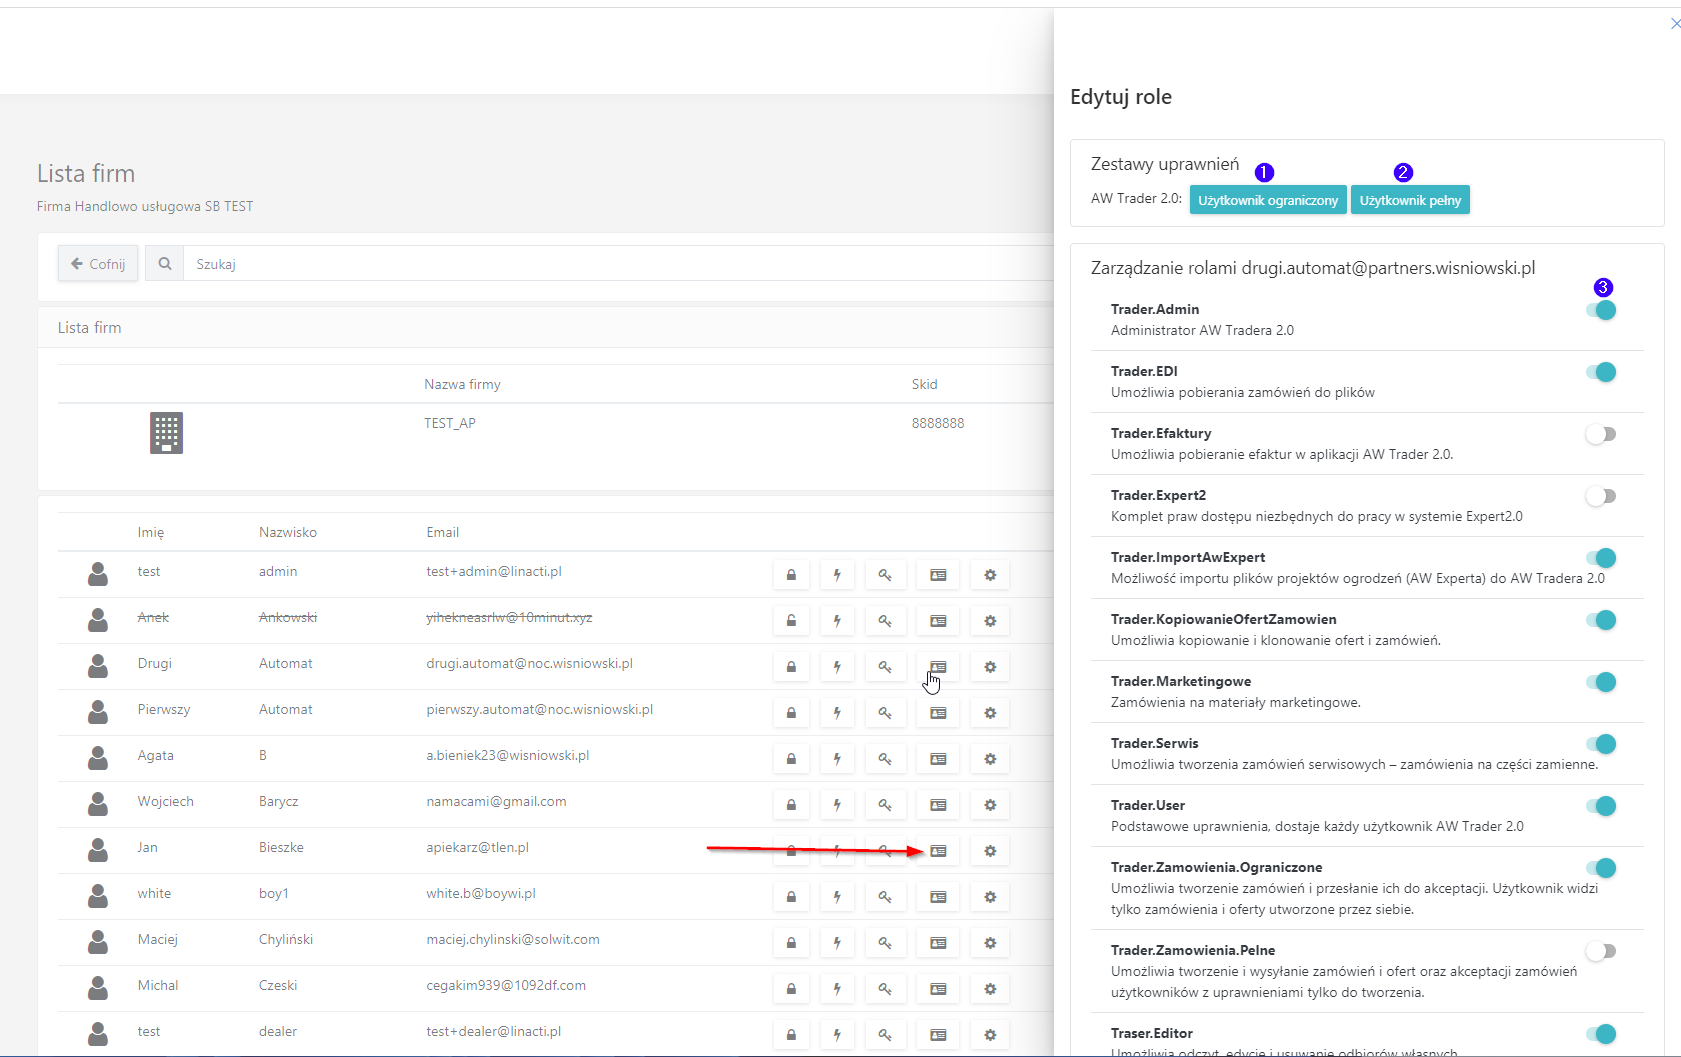Turn on the Trader.Expert2 switch
This screenshot has width=1681, height=1057.
1601,497
